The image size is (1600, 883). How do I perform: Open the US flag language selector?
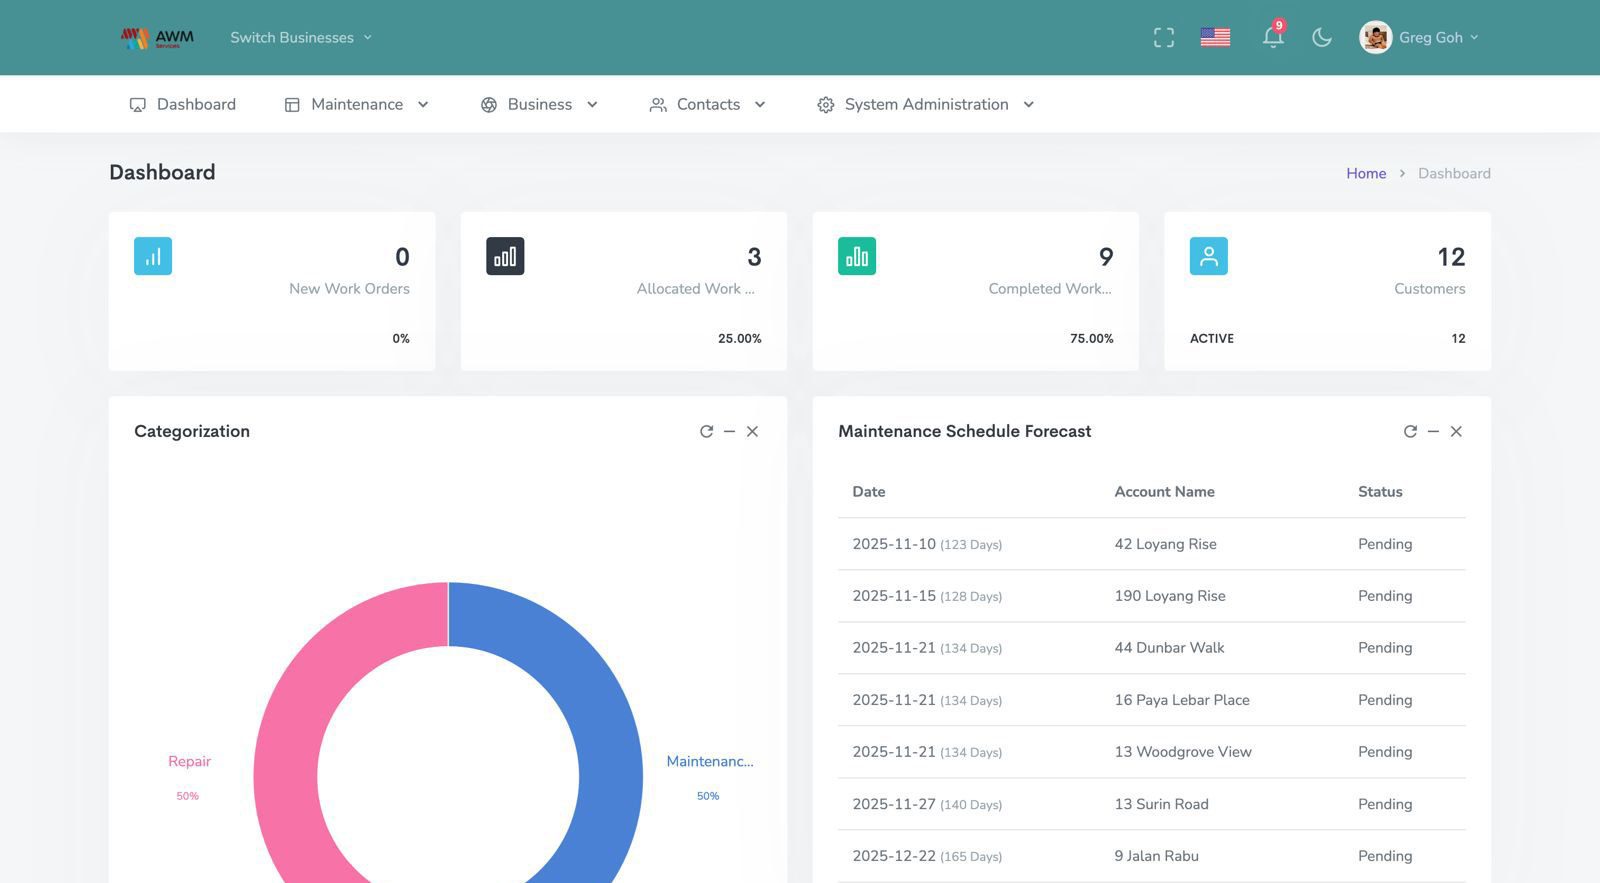tap(1215, 38)
